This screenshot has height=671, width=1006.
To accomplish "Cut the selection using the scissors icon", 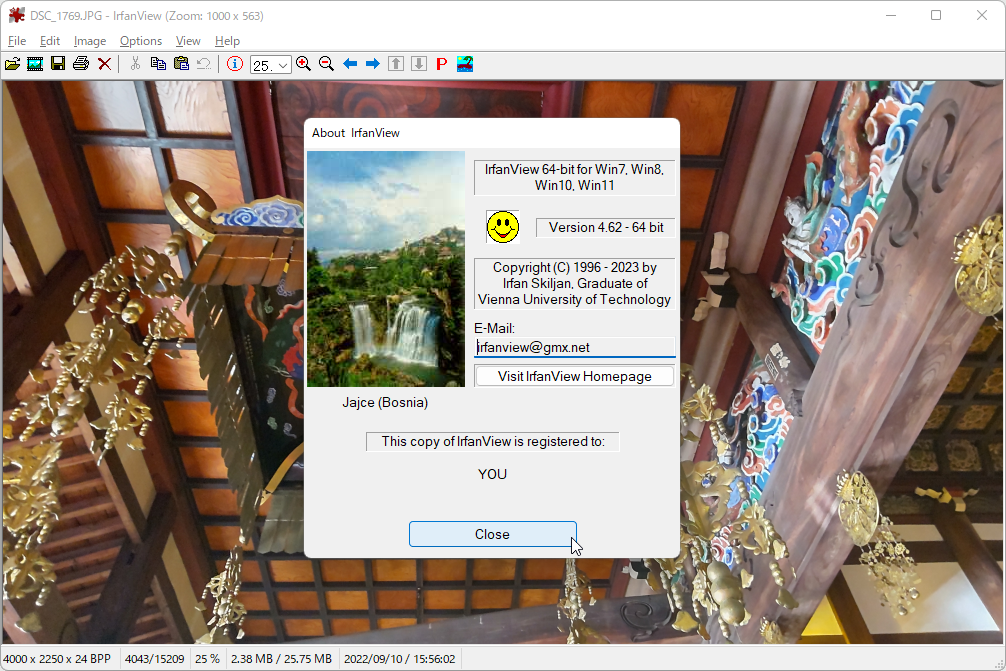I will coord(135,63).
